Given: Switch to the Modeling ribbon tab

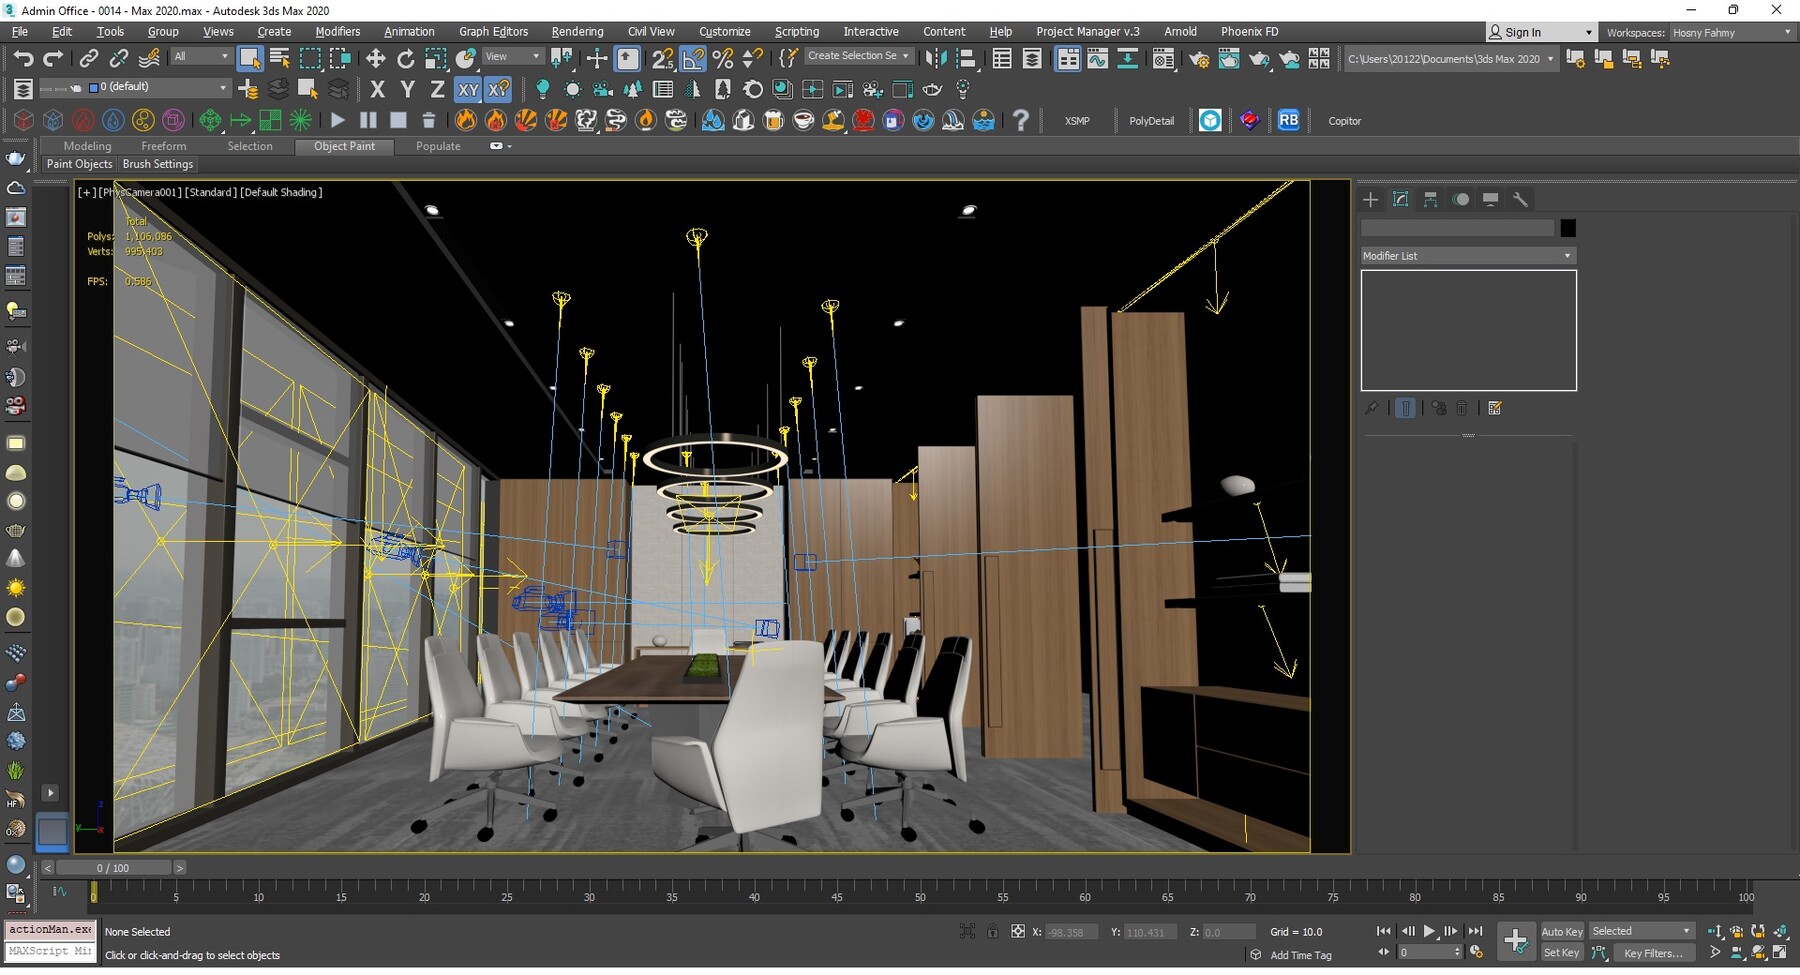Looking at the screenshot, I should tap(87, 146).
